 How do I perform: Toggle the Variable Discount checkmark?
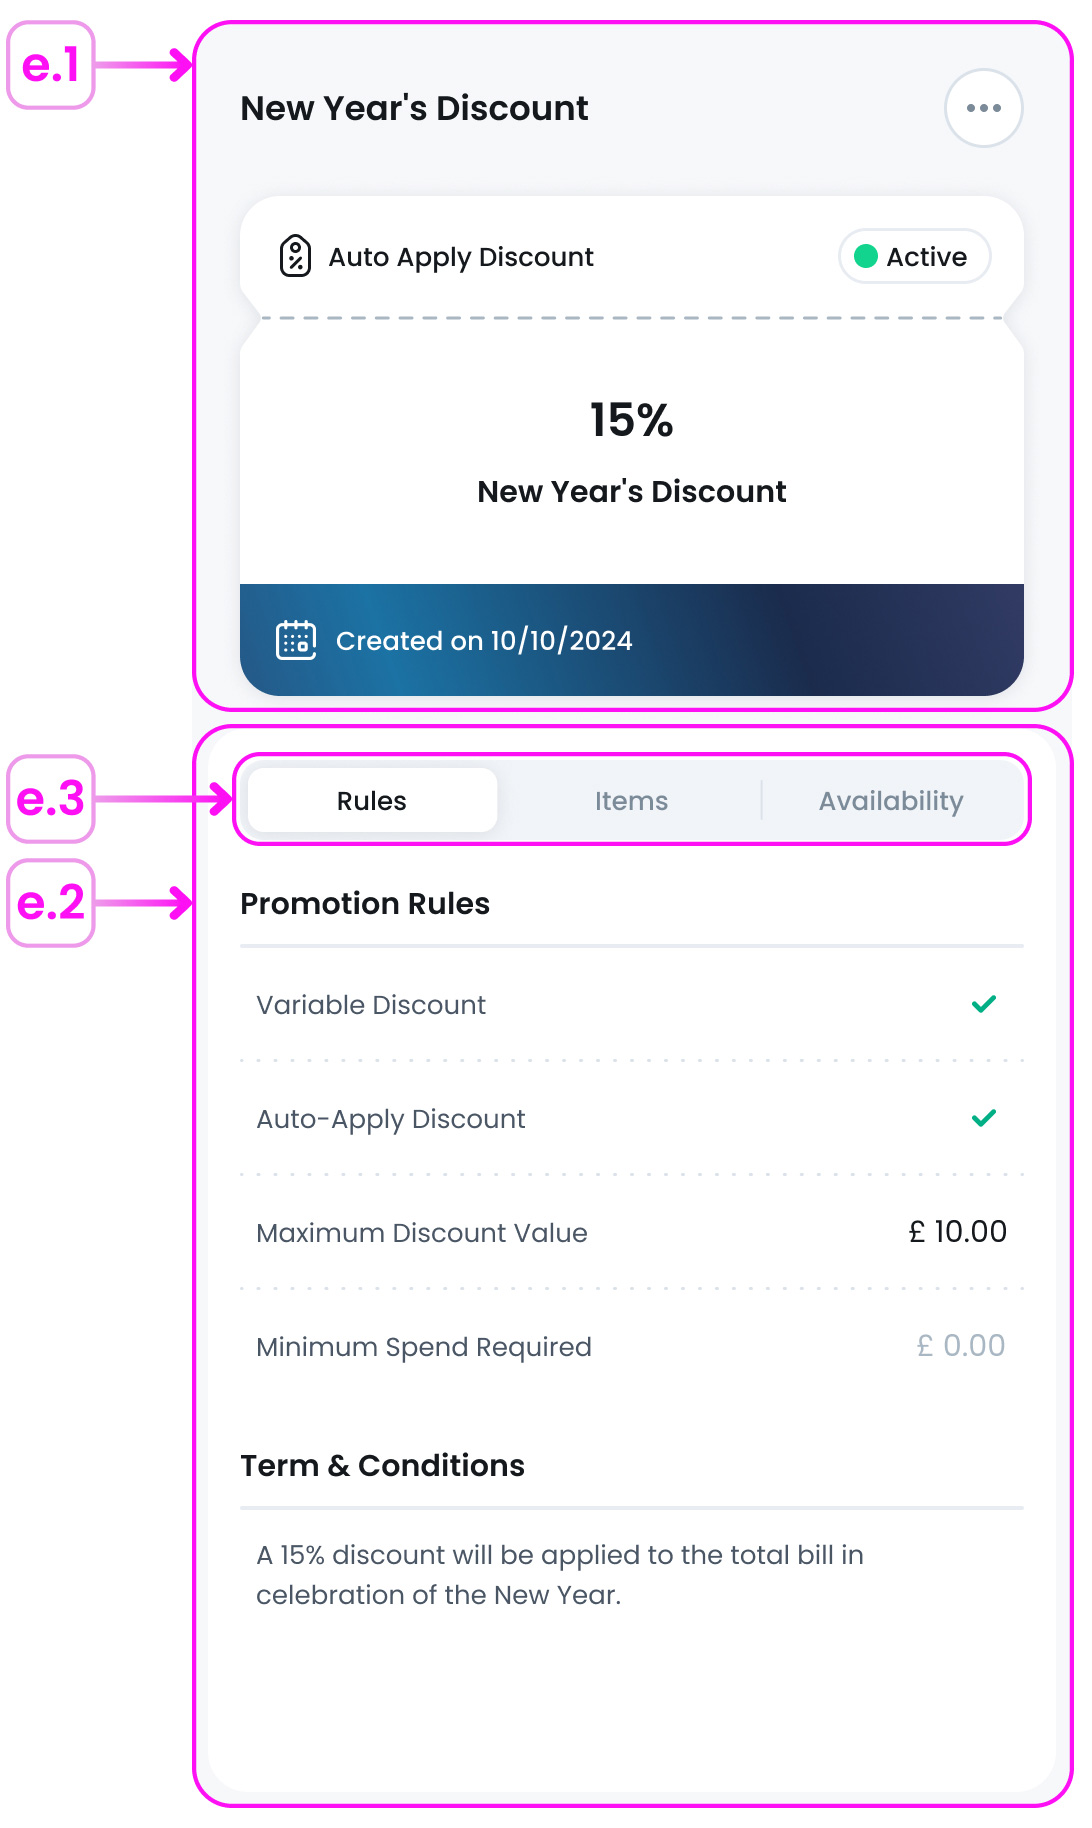pos(984,1004)
